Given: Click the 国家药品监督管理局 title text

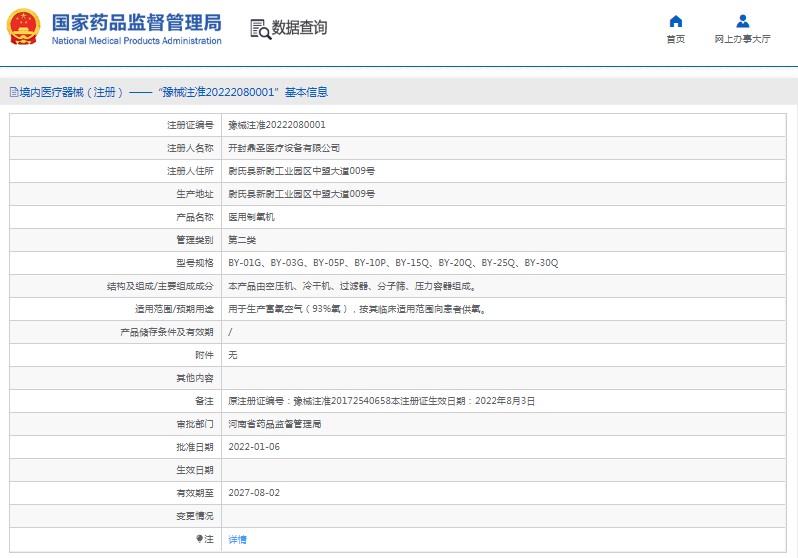Looking at the screenshot, I should pyautogui.click(x=136, y=22).
